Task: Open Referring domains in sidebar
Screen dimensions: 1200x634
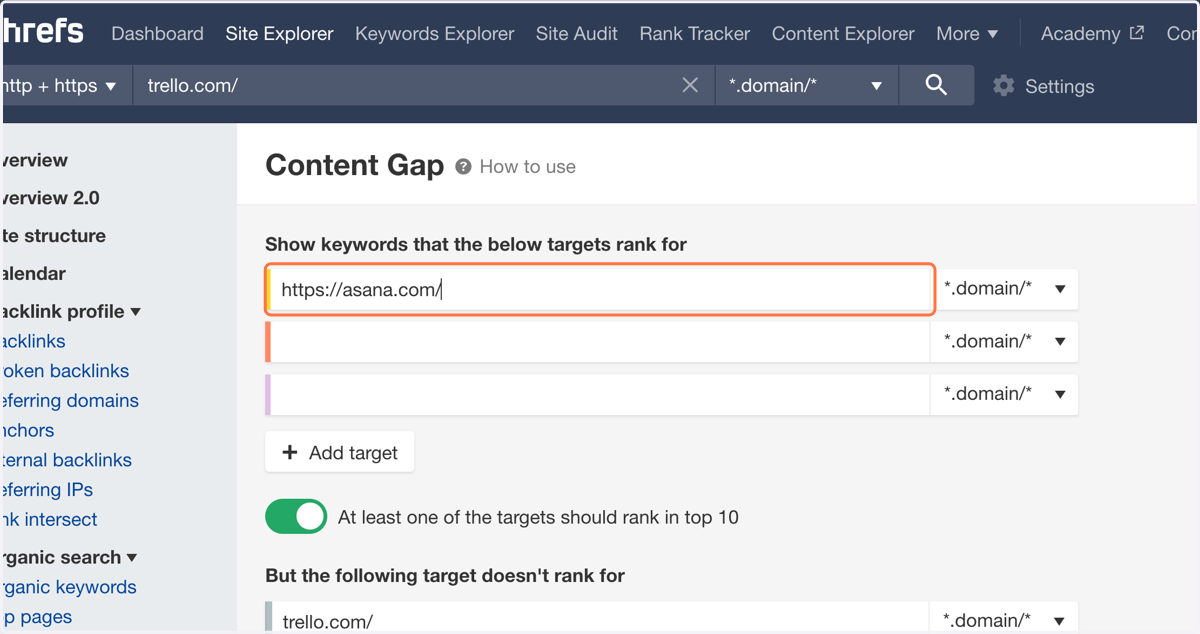Action: pyautogui.click(x=71, y=401)
